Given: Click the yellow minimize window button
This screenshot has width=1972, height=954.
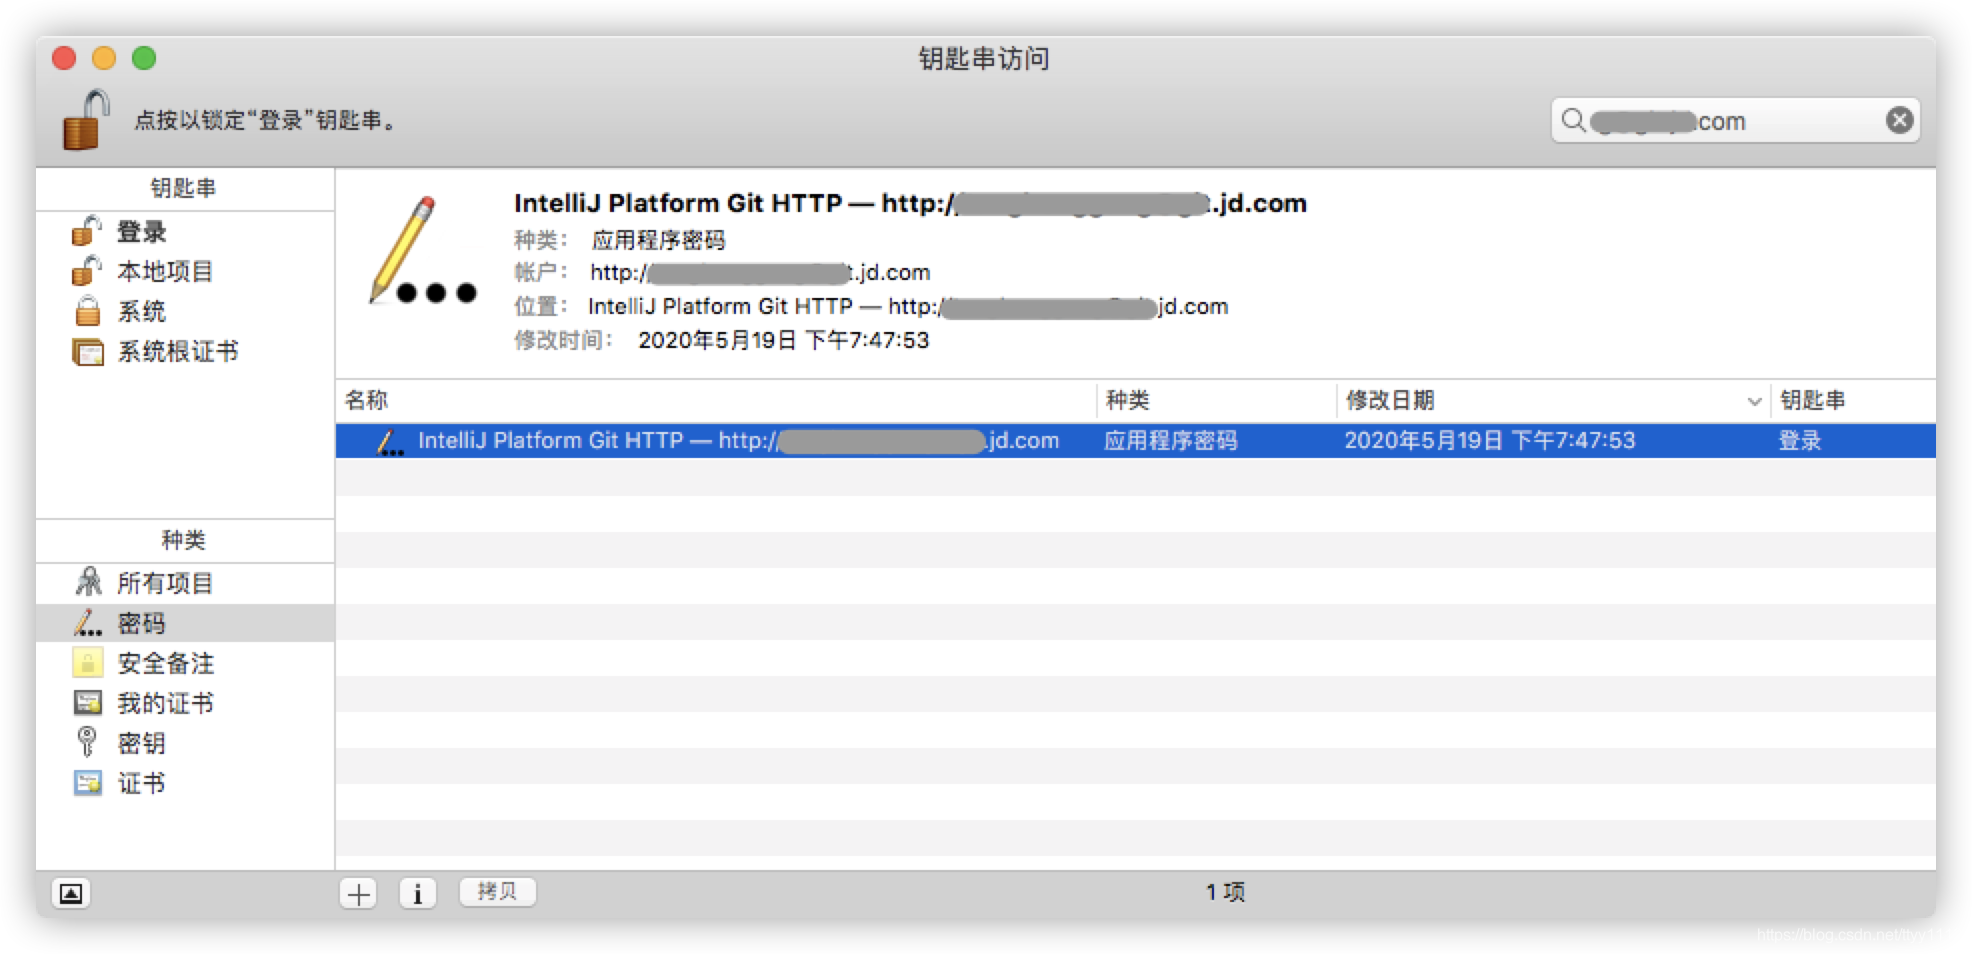Looking at the screenshot, I should coord(104,58).
